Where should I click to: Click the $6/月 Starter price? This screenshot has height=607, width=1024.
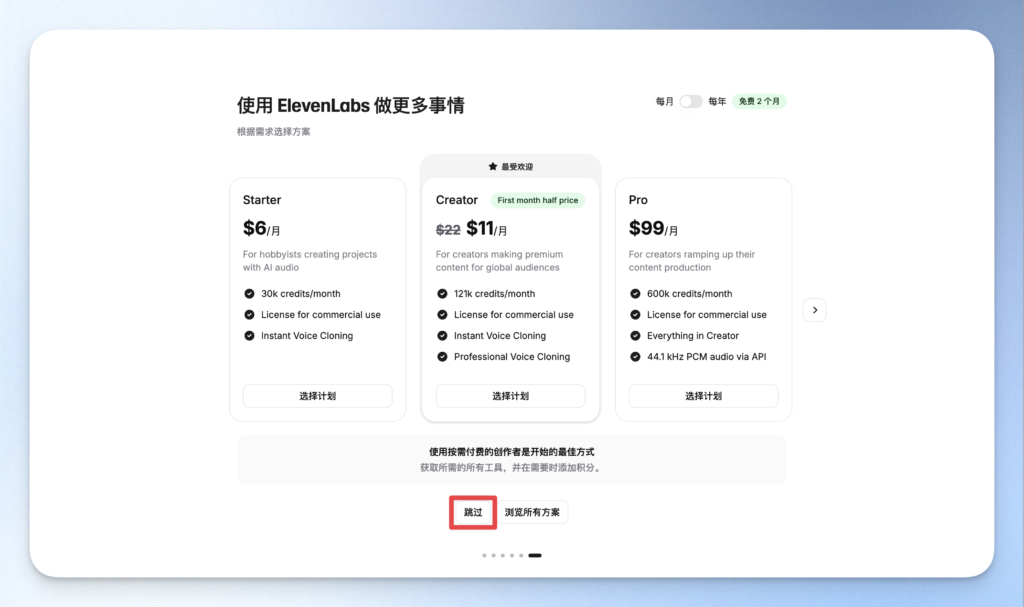[x=261, y=228]
